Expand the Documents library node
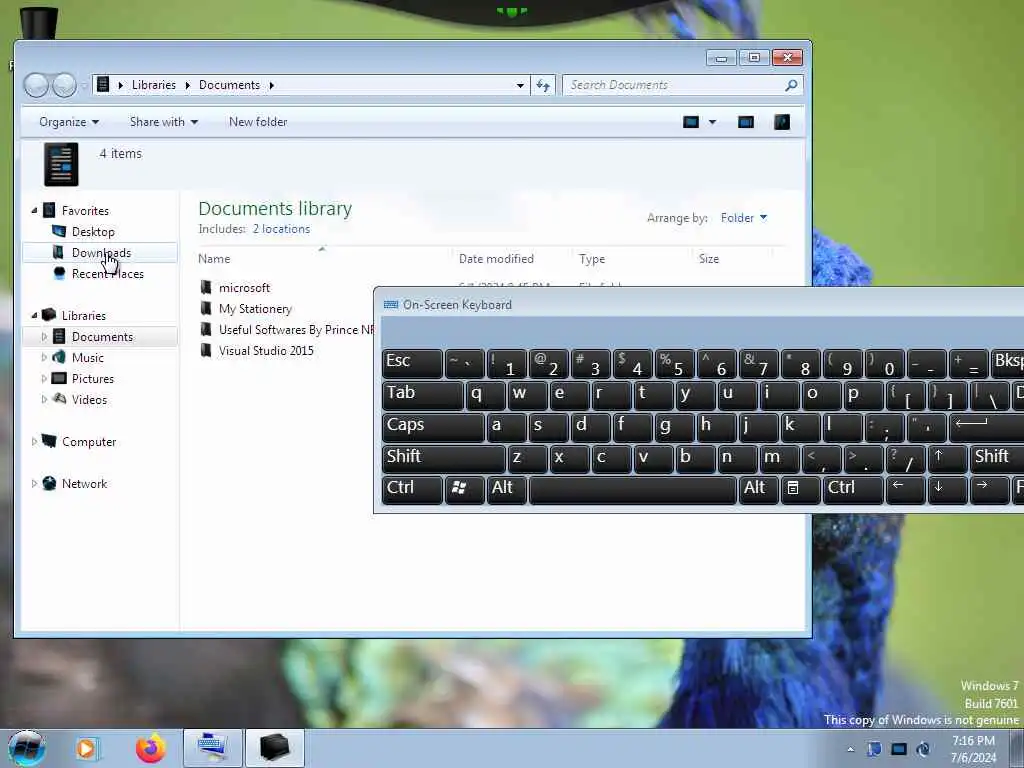The width and height of the screenshot is (1024, 768). pos(44,337)
